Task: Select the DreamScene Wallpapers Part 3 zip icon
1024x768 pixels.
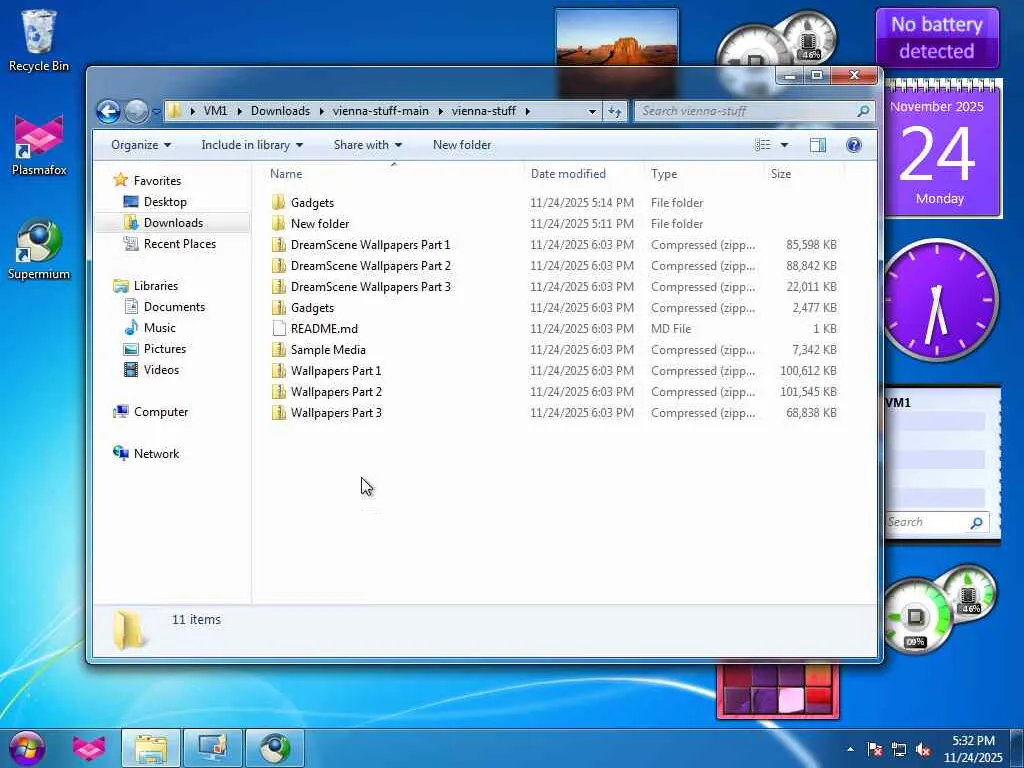Action: [x=279, y=287]
